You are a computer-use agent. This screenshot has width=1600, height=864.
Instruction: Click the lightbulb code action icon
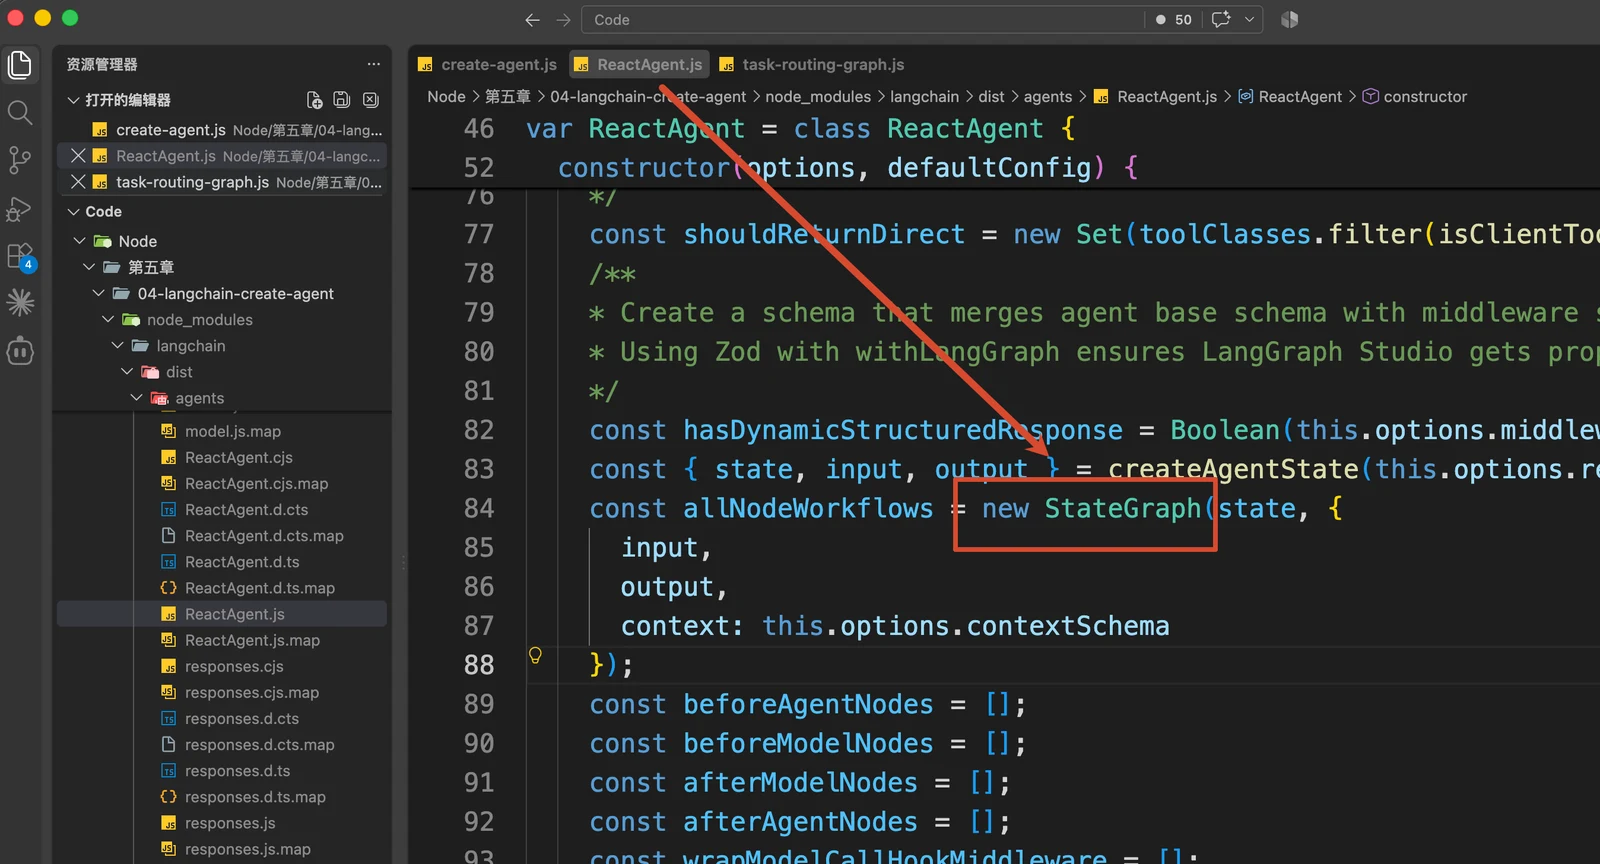pyautogui.click(x=535, y=655)
